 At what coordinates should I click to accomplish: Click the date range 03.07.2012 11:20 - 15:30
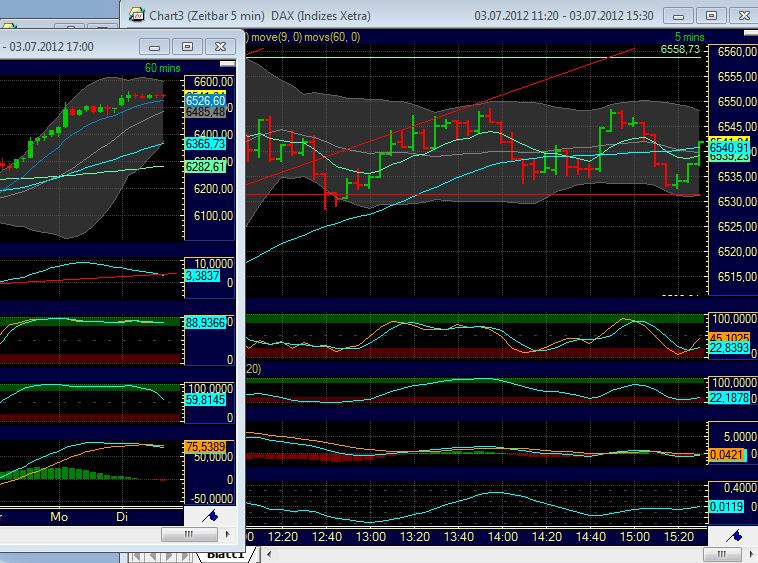coord(564,16)
